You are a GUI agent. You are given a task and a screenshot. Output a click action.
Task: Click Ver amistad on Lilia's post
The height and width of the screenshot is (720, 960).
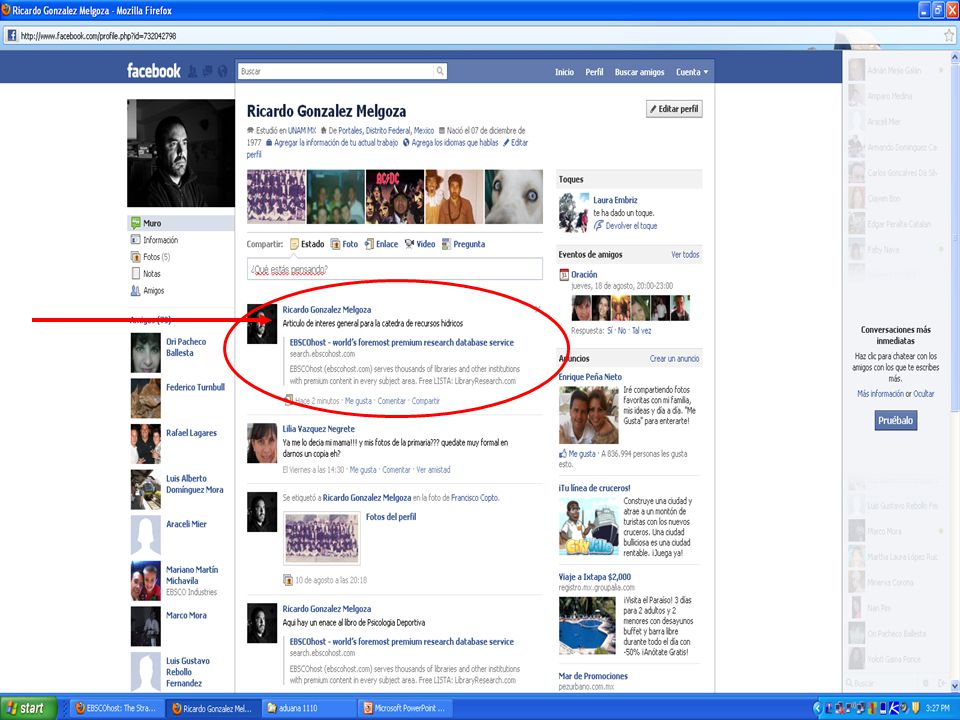[433, 470]
